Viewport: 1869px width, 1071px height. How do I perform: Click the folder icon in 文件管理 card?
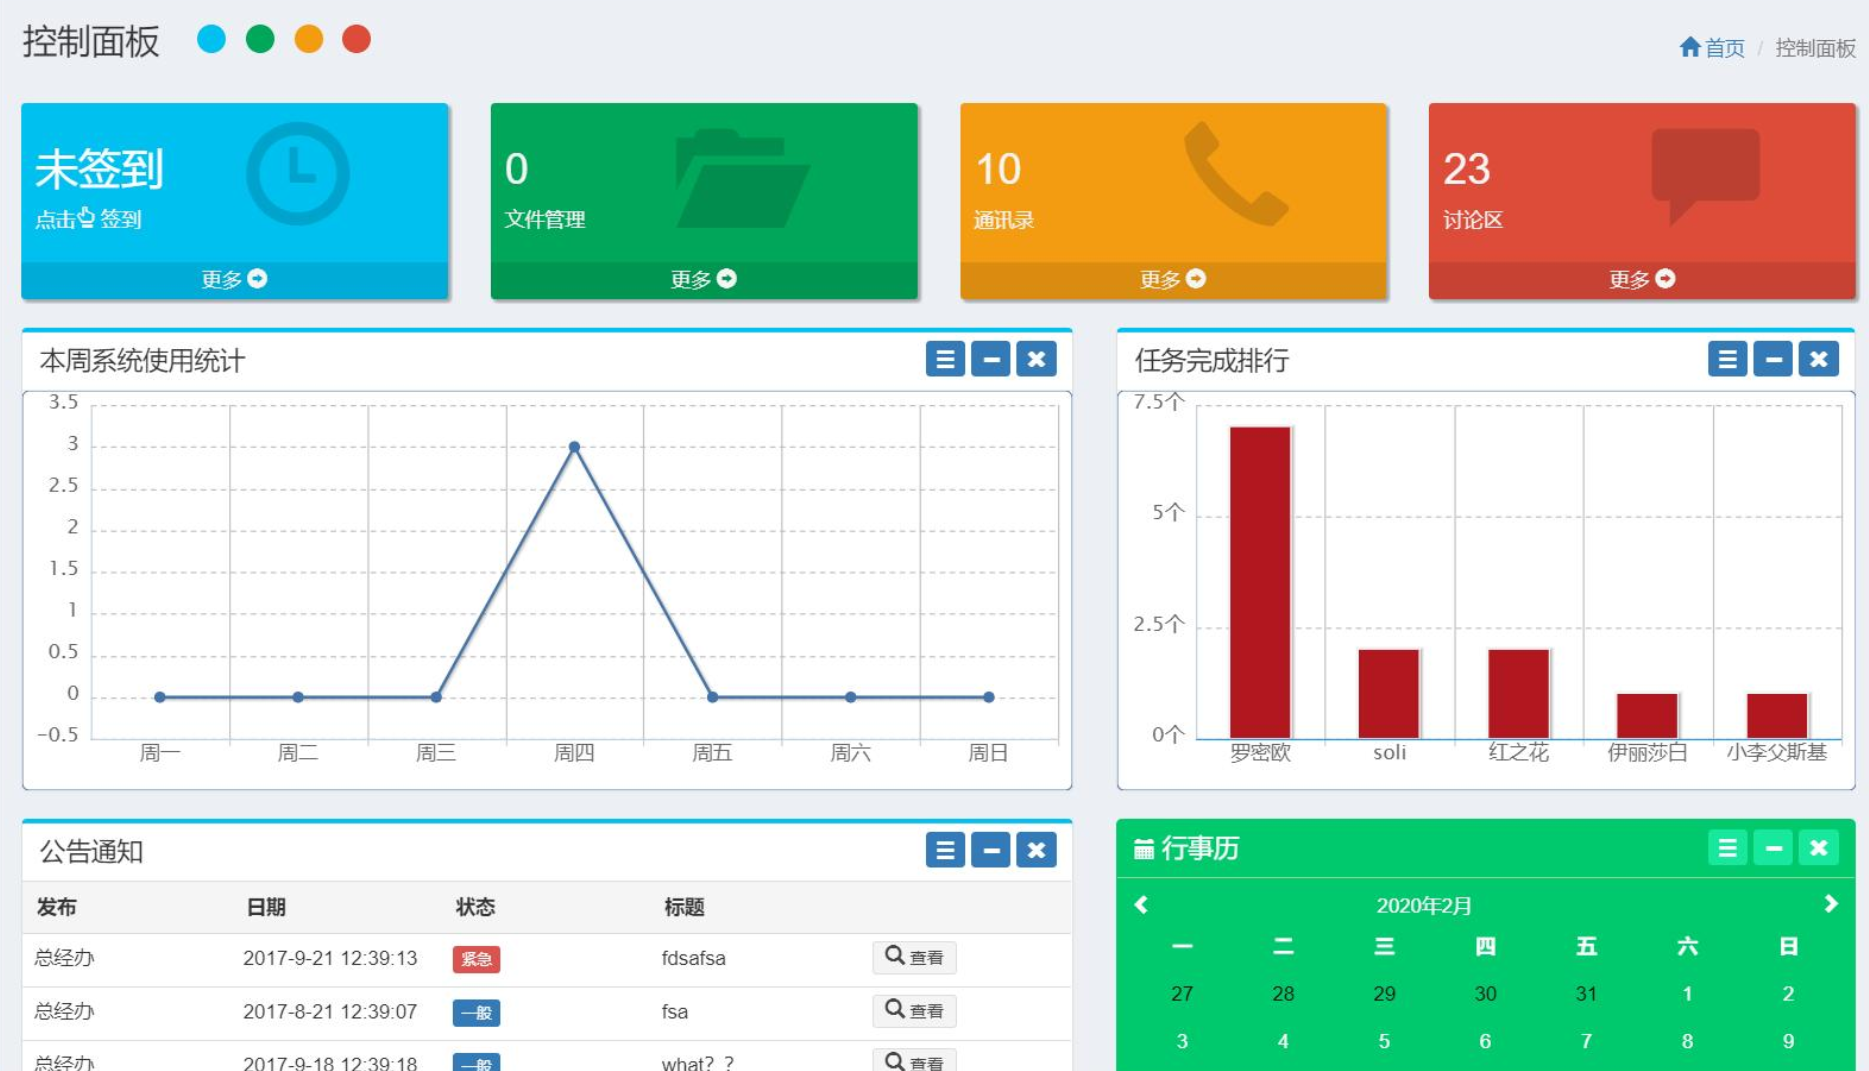click(742, 178)
